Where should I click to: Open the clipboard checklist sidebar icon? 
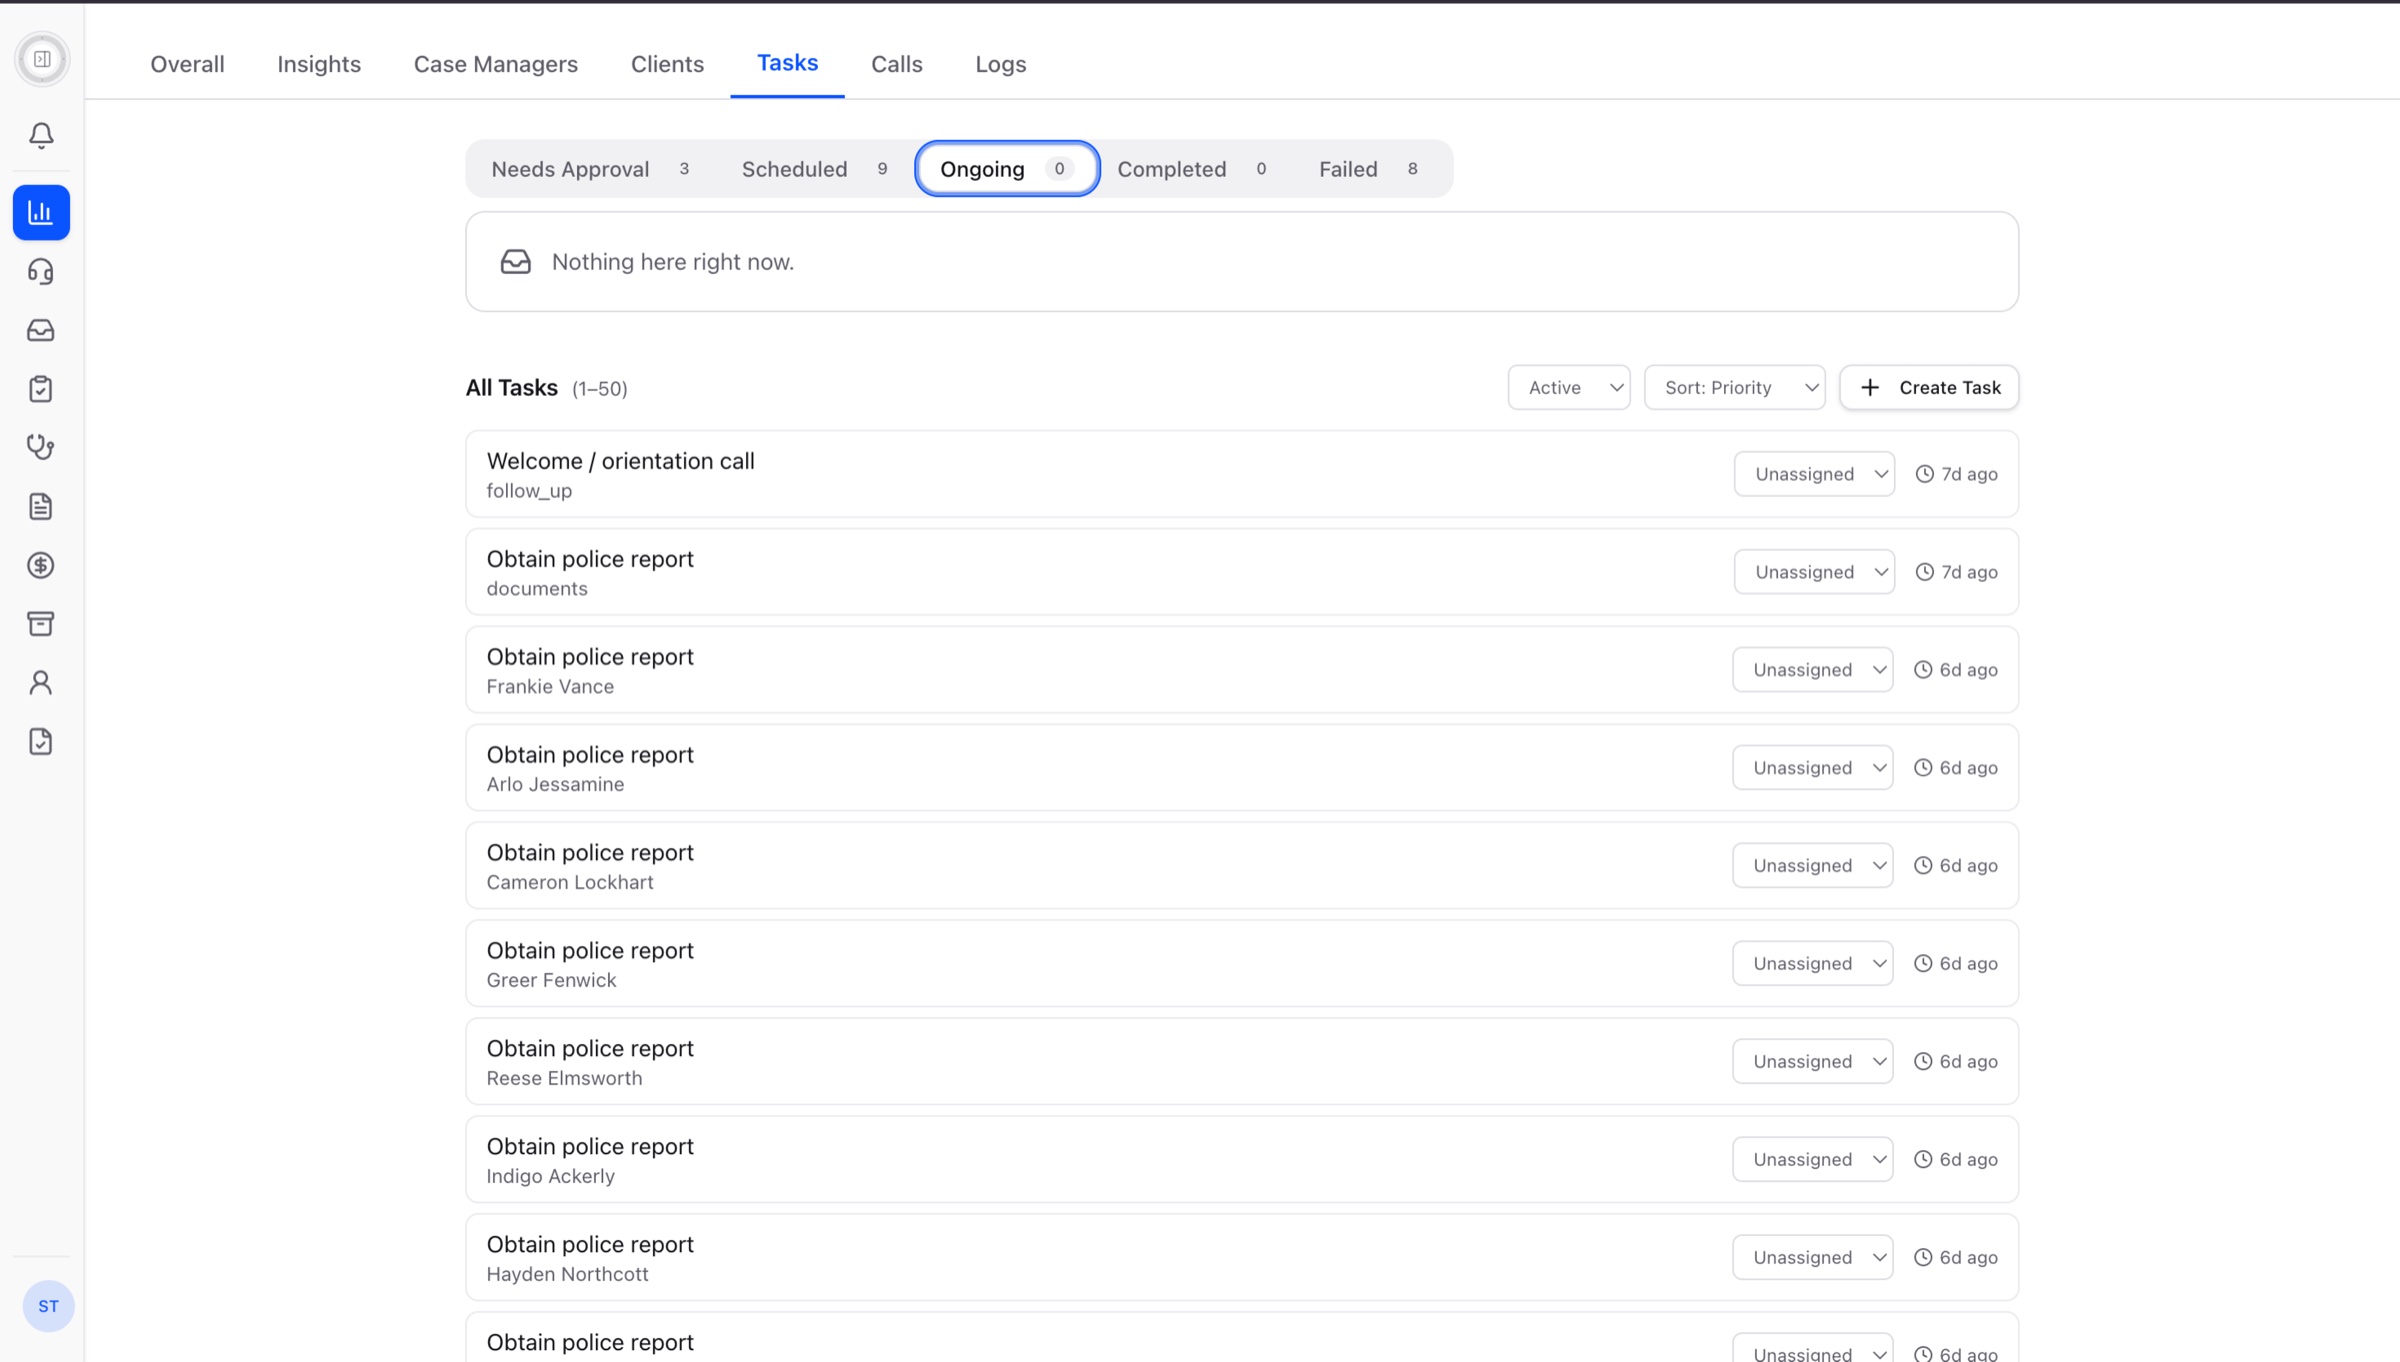click(41, 389)
